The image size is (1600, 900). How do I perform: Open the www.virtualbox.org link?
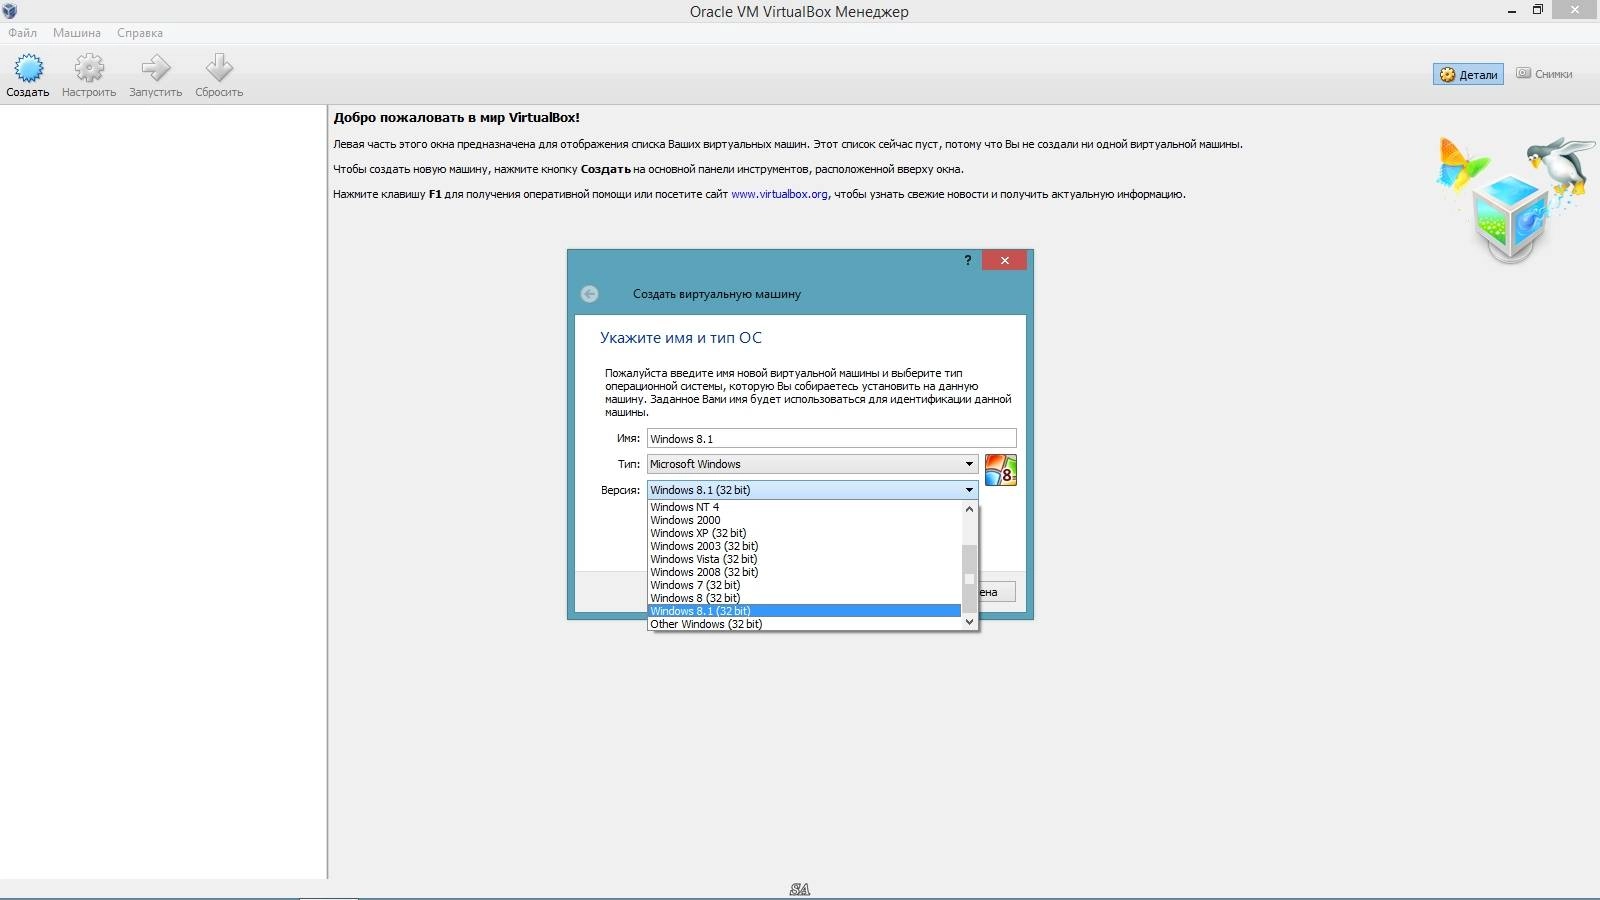point(779,194)
